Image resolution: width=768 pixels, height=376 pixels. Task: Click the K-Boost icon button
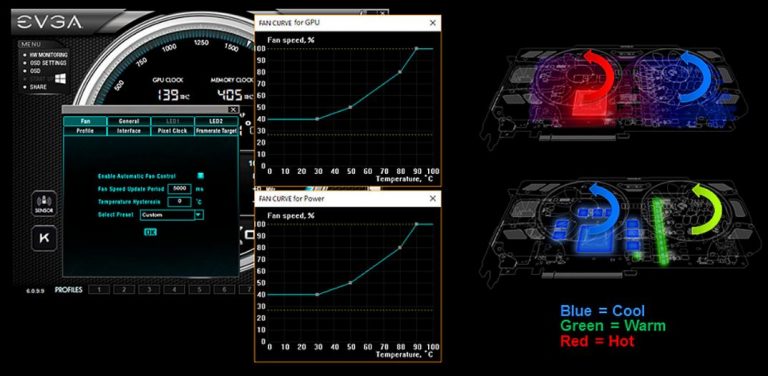pyautogui.click(x=44, y=239)
